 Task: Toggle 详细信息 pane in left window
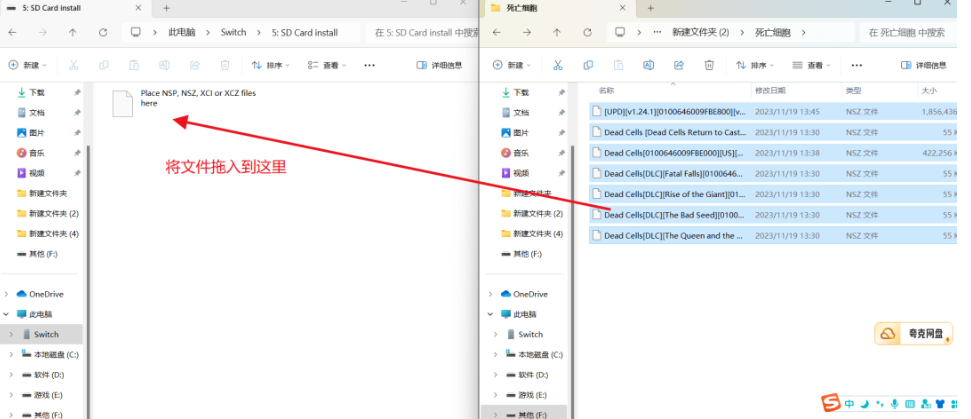[439, 65]
